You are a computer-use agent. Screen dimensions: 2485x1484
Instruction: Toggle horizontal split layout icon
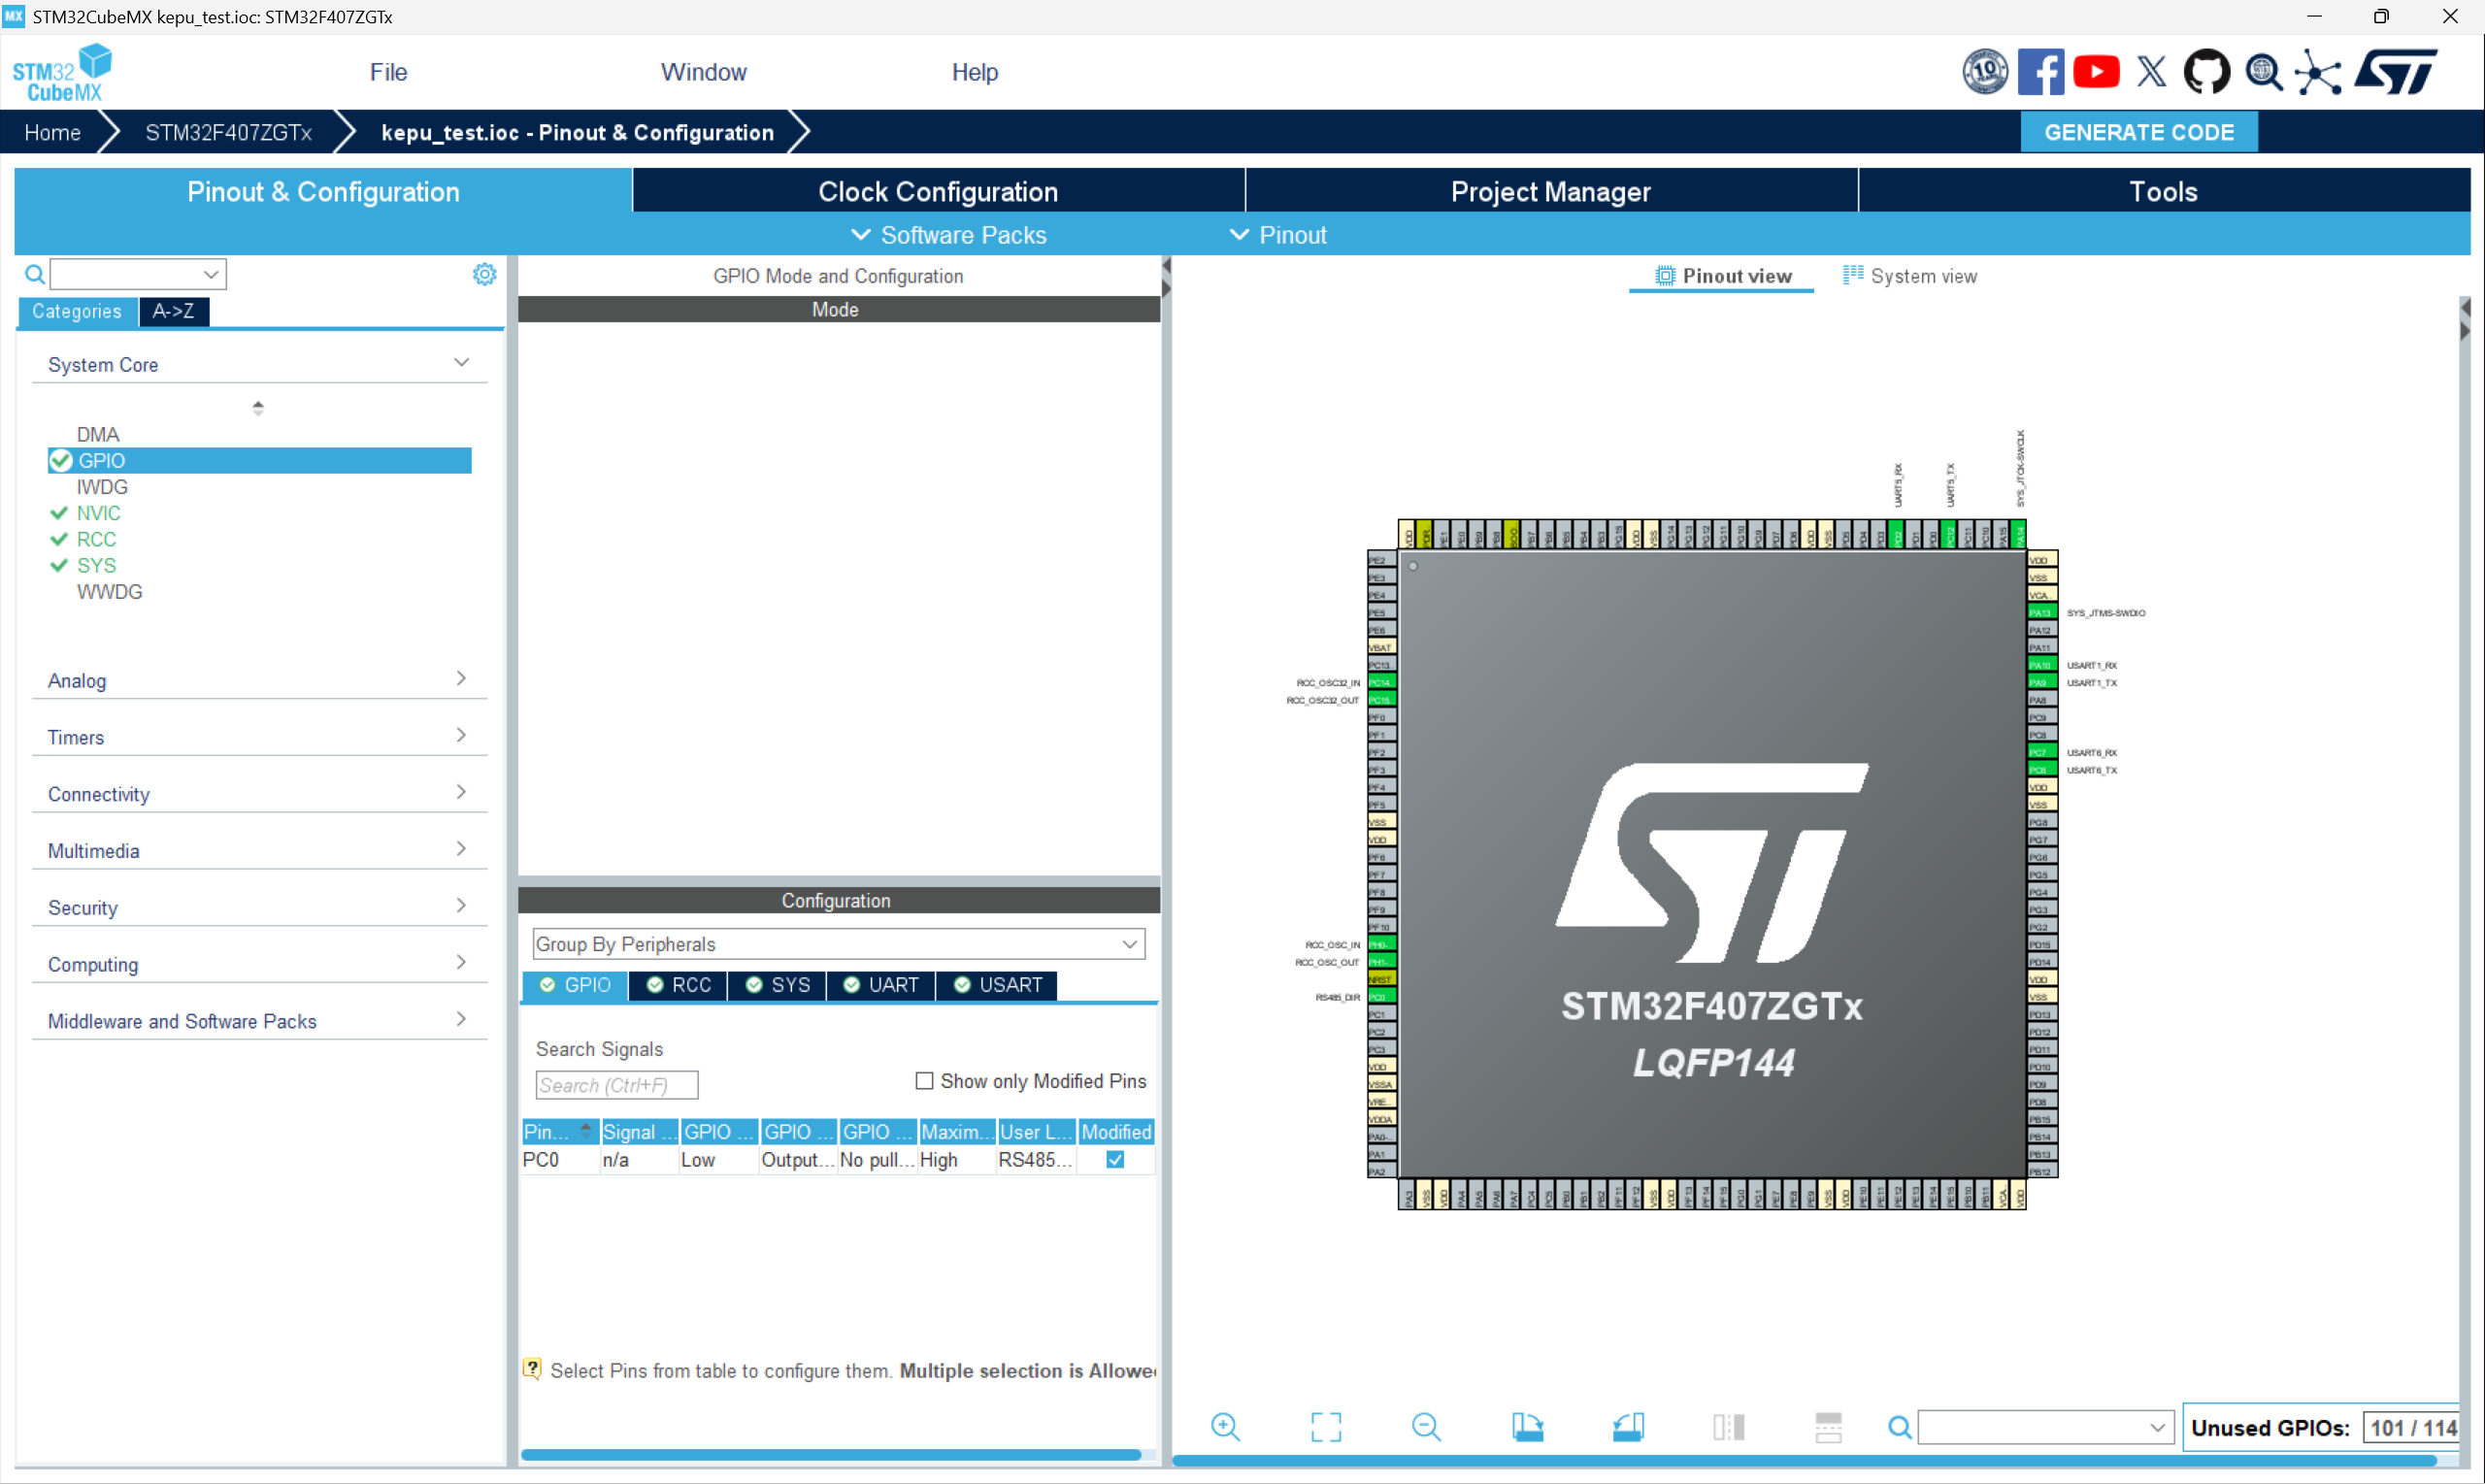point(1828,1427)
